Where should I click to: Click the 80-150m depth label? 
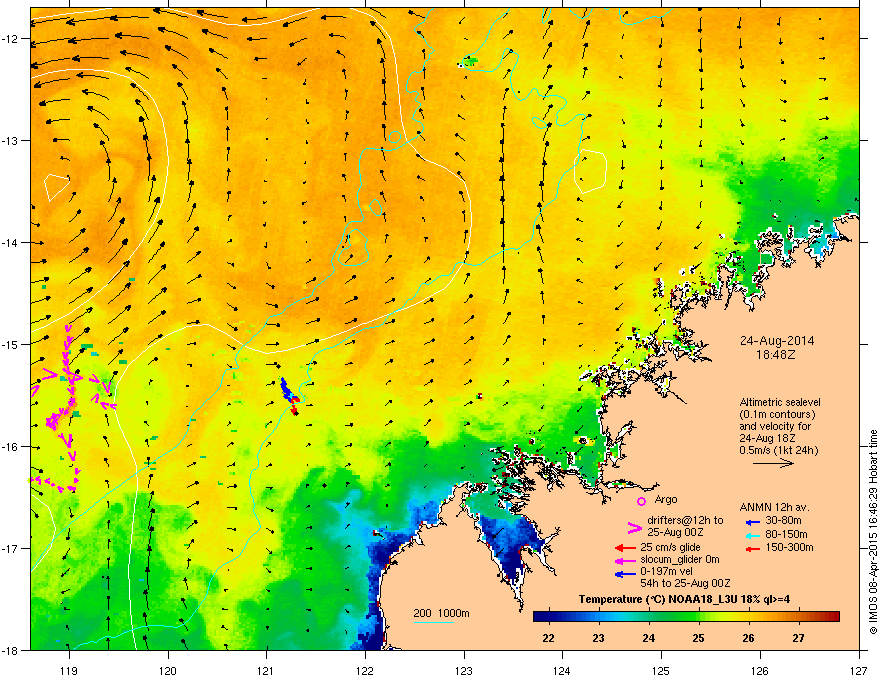click(x=786, y=534)
